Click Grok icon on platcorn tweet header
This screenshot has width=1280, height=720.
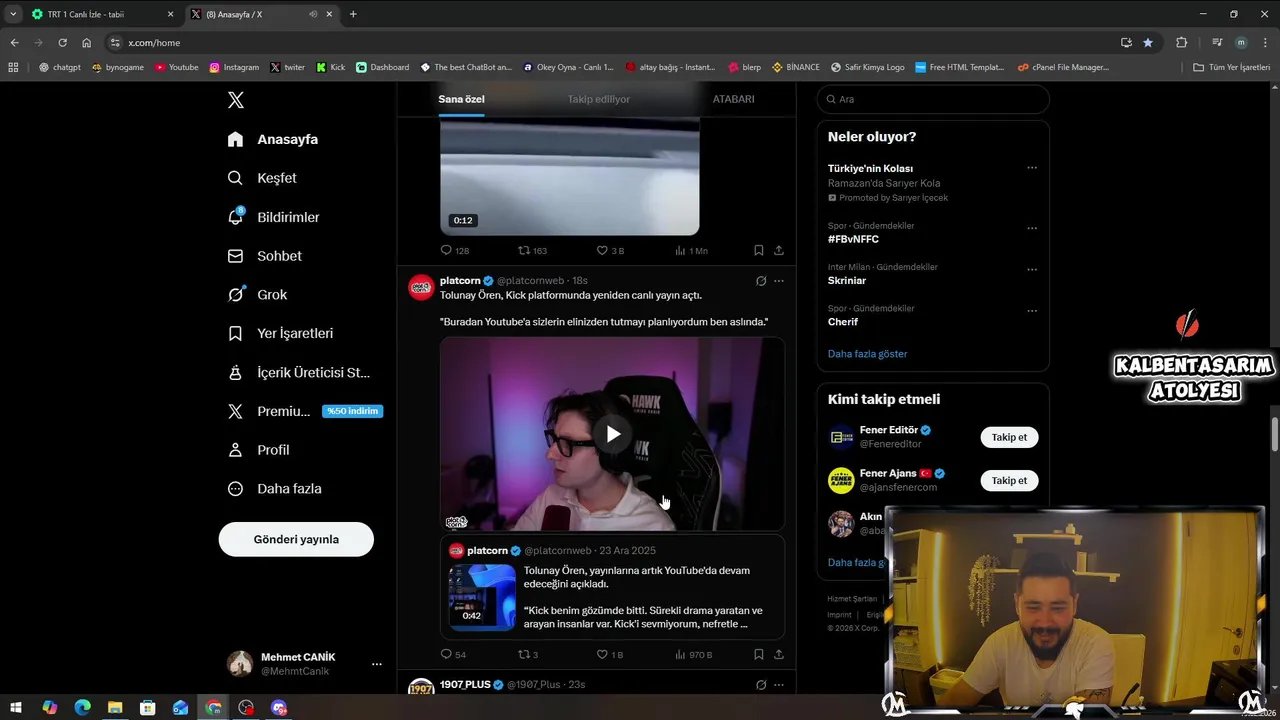click(x=761, y=281)
